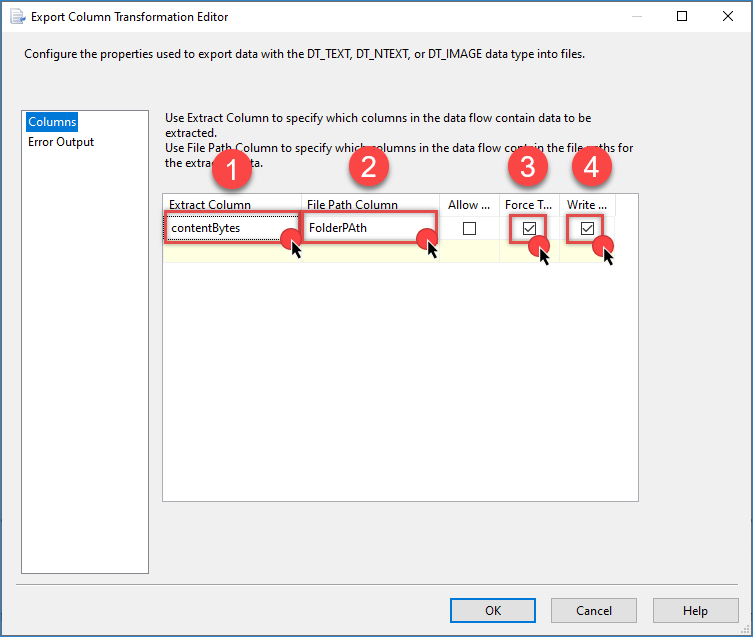Click the File Path Column header
This screenshot has width=753, height=637.
(352, 204)
